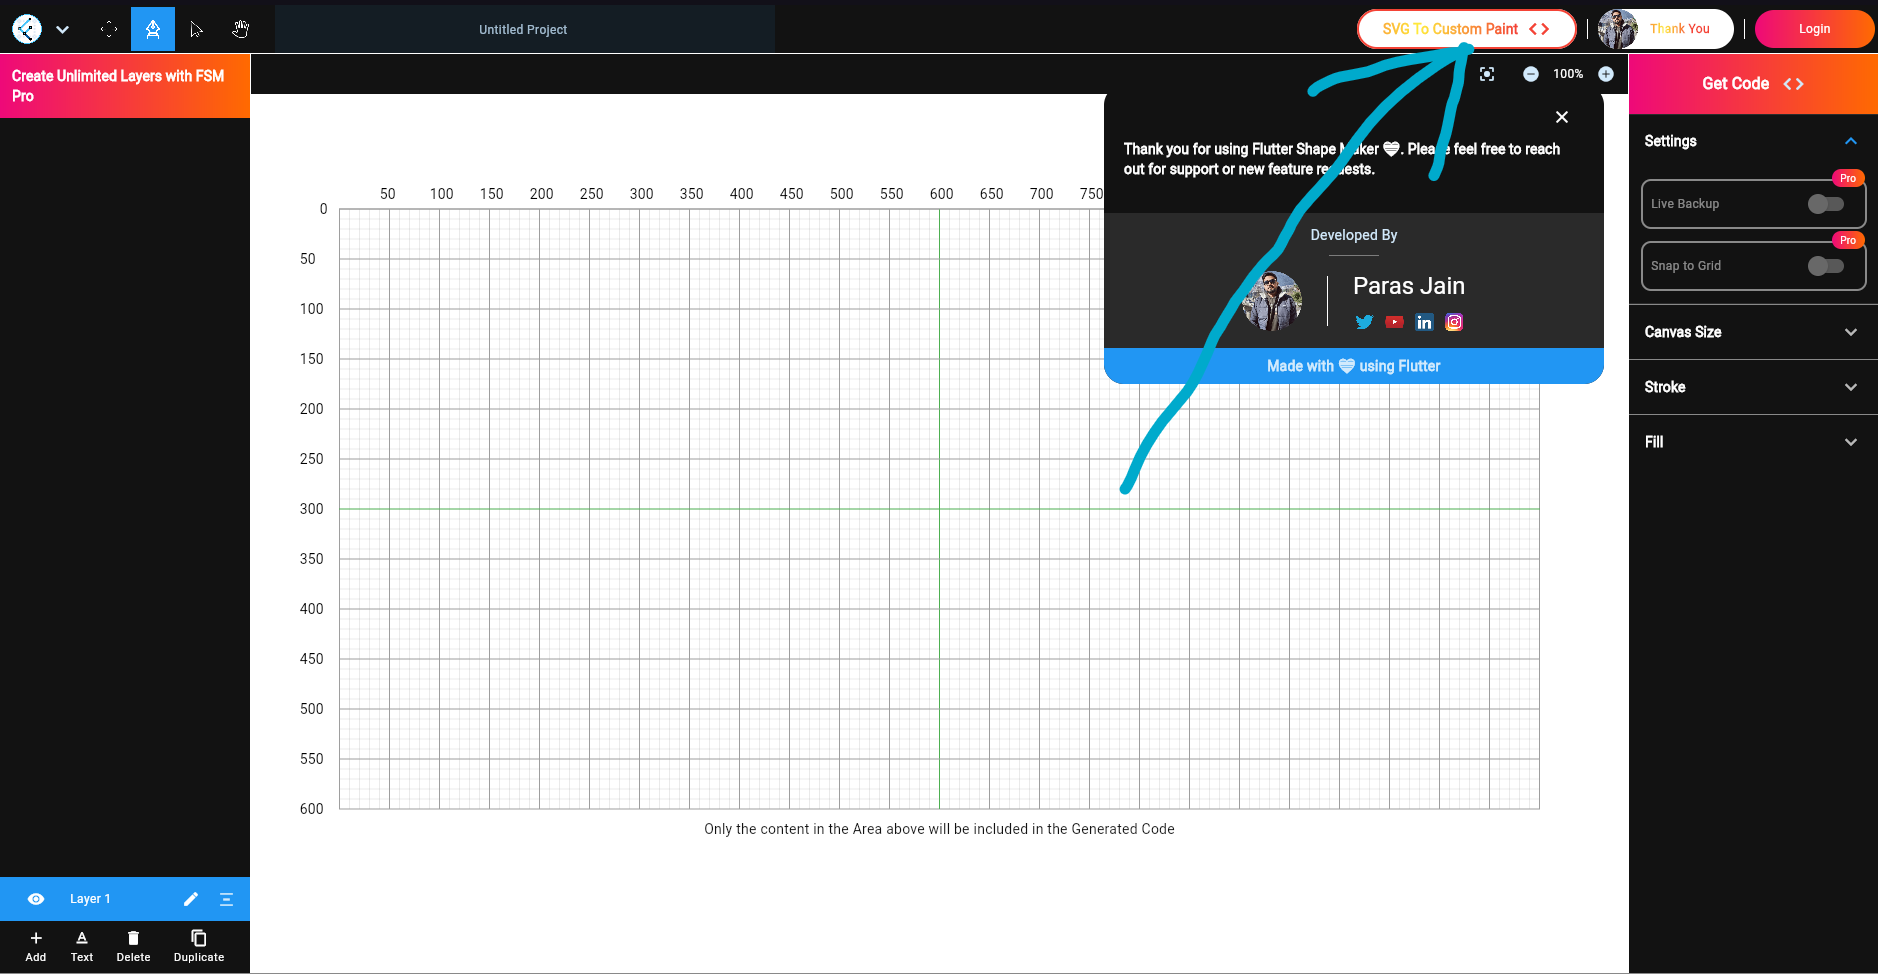Open developer's YouTube channel

(x=1394, y=322)
